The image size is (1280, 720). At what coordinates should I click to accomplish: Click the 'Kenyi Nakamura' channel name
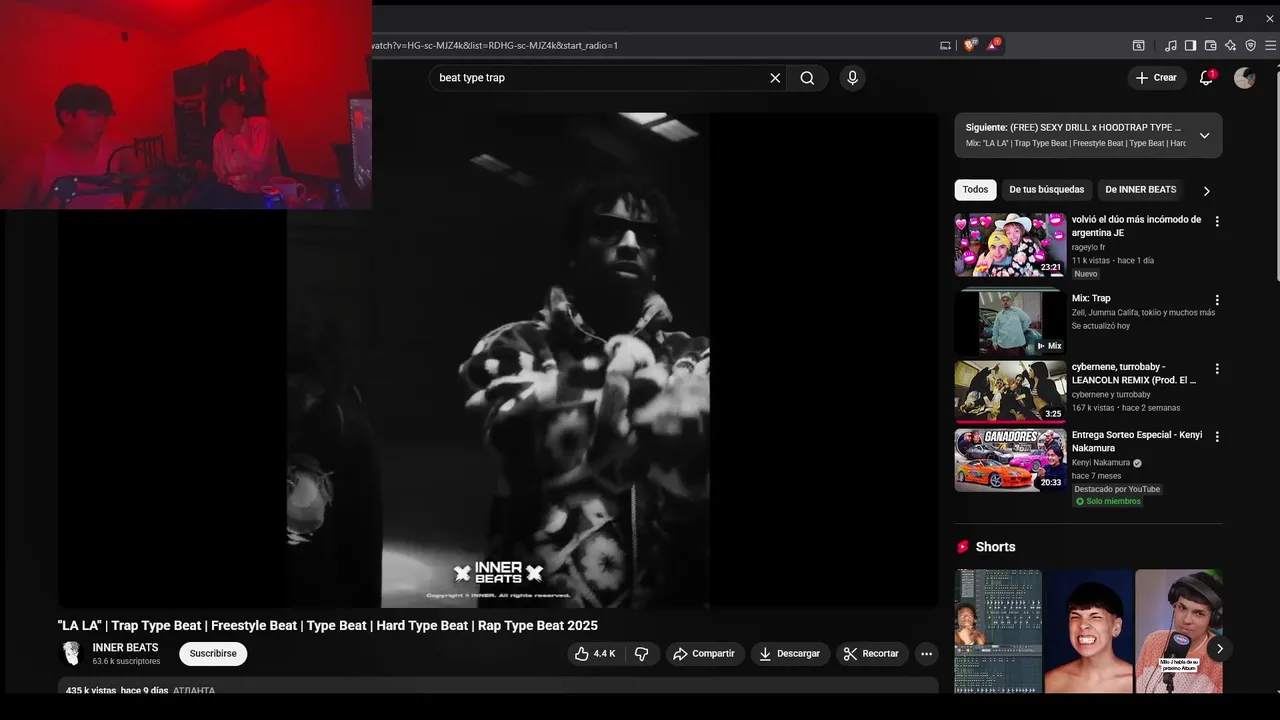point(1100,463)
